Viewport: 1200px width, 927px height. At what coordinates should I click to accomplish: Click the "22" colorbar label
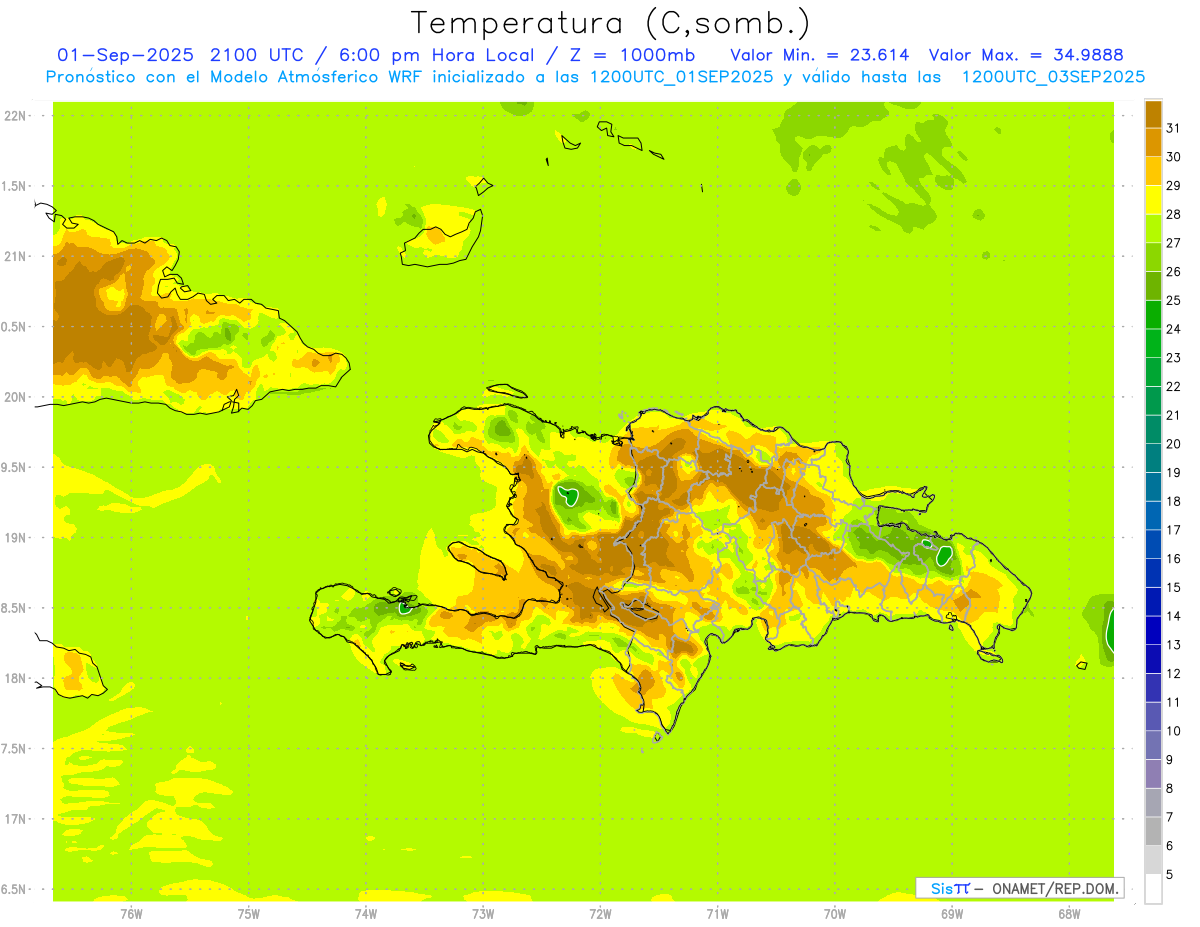pos(1173,386)
